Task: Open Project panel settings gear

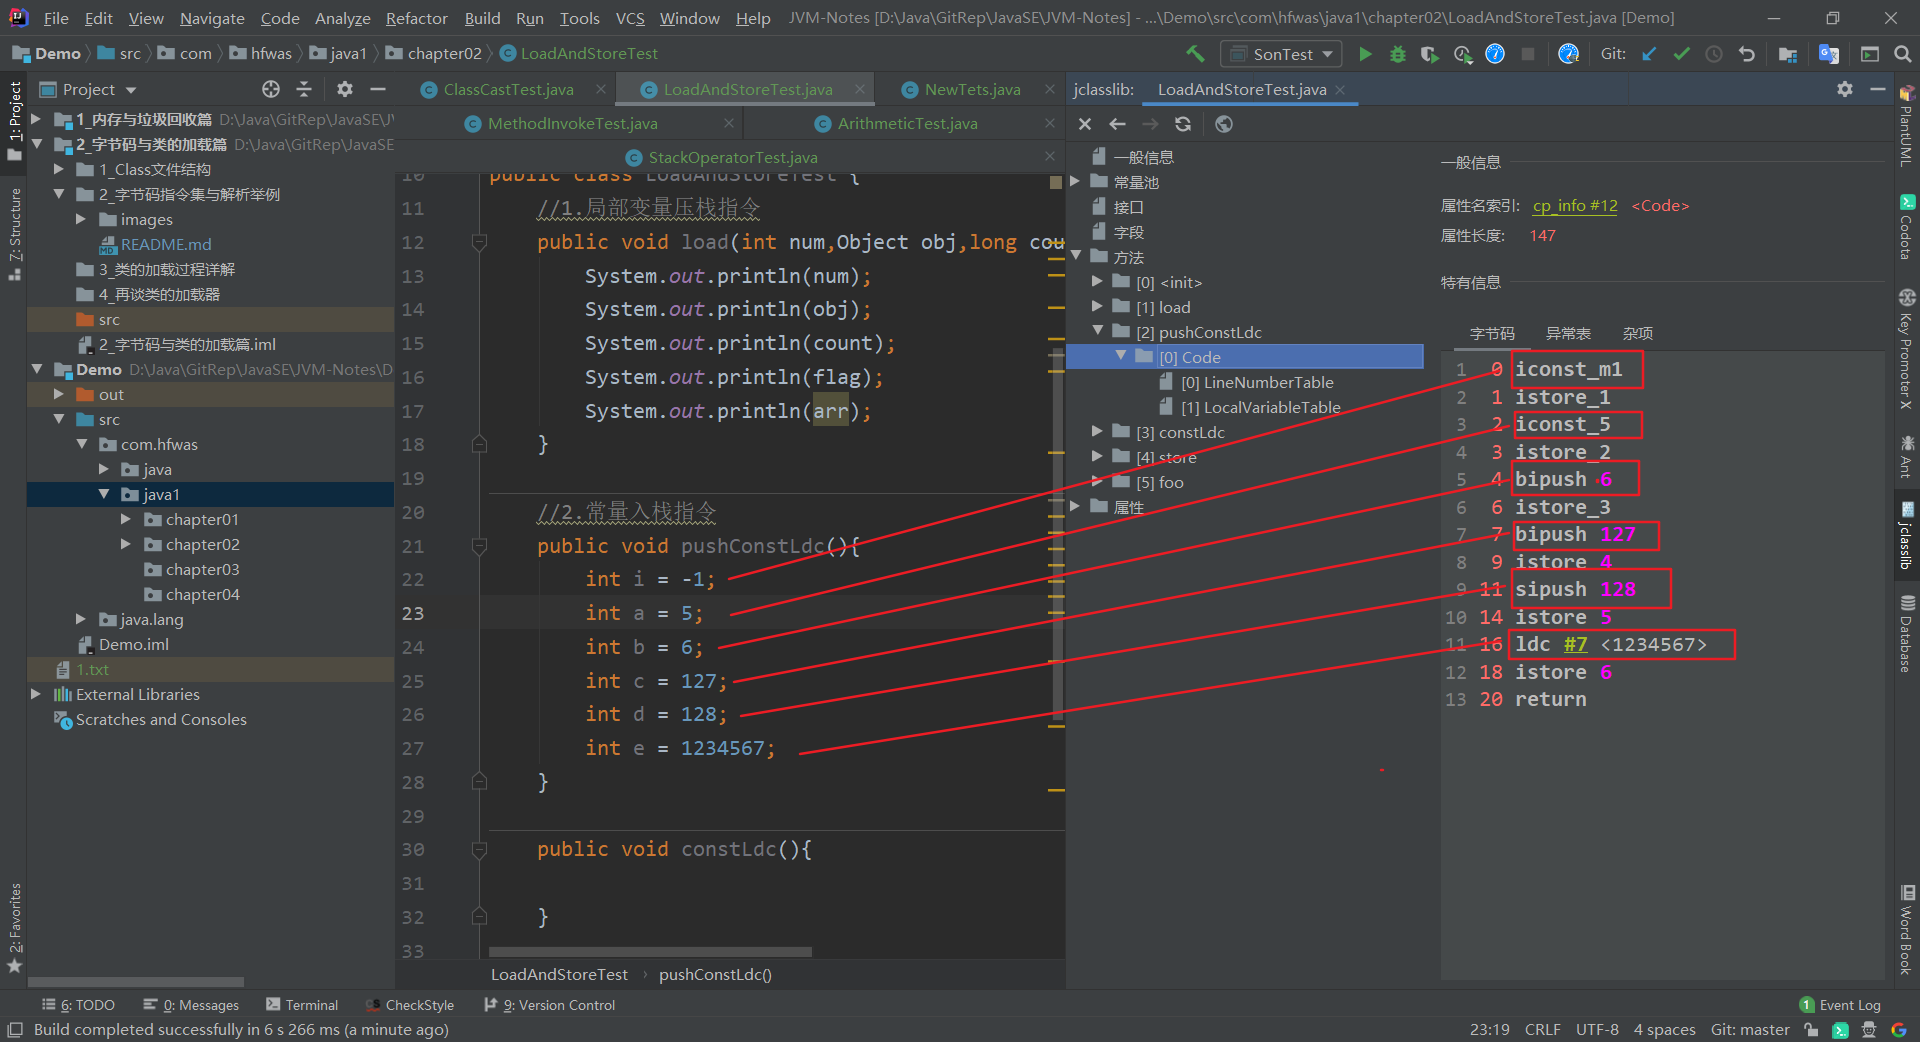Action: click(x=345, y=89)
